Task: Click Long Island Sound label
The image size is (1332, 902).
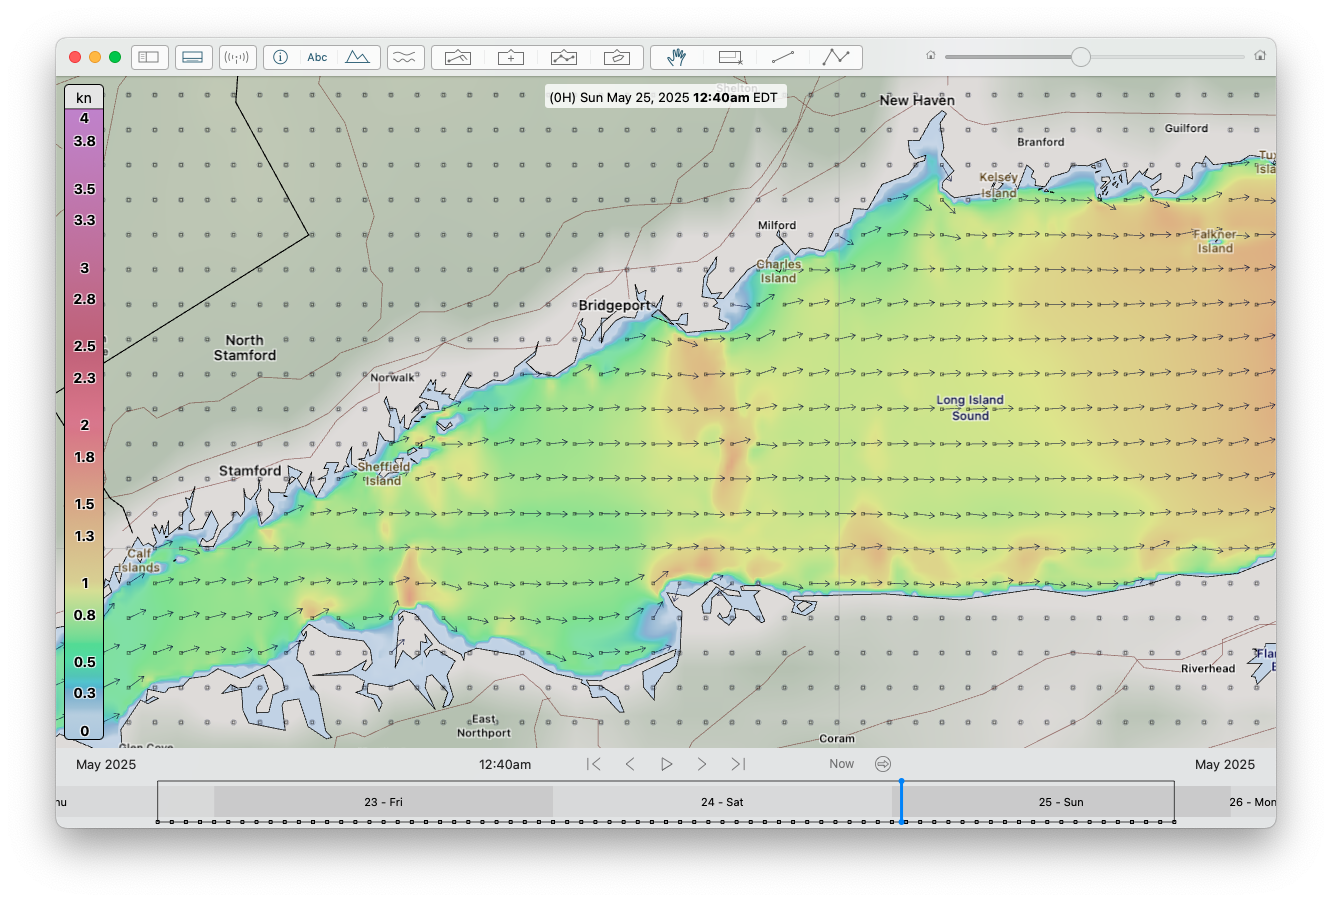Action: (970, 408)
